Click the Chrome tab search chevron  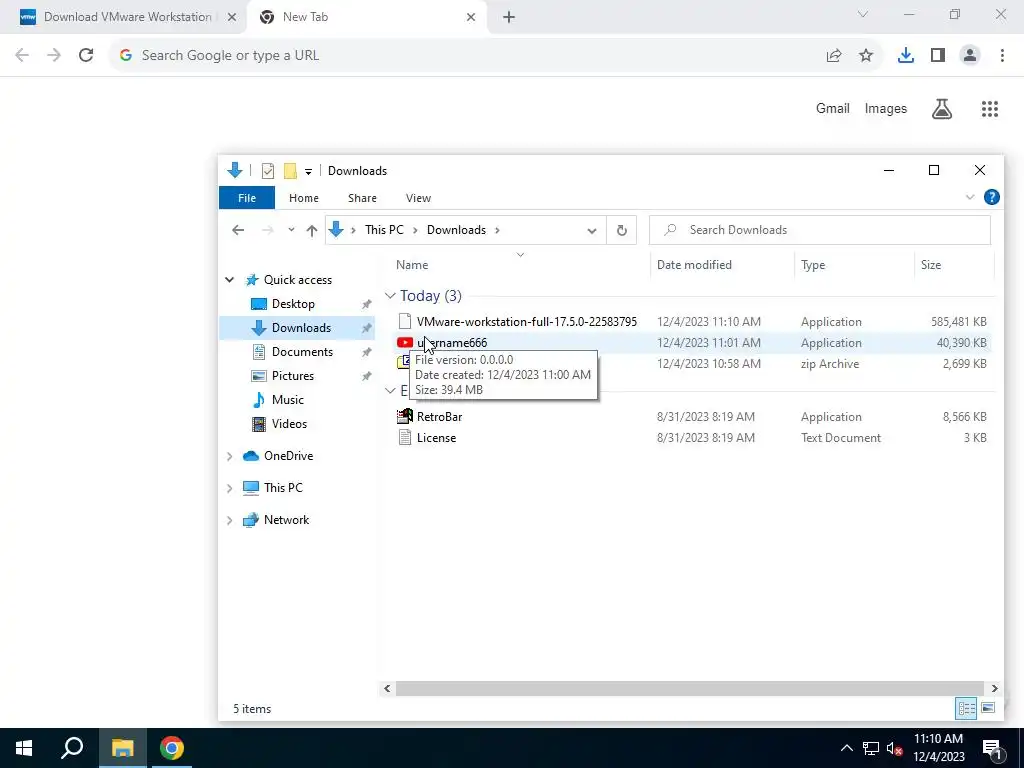[x=863, y=14]
